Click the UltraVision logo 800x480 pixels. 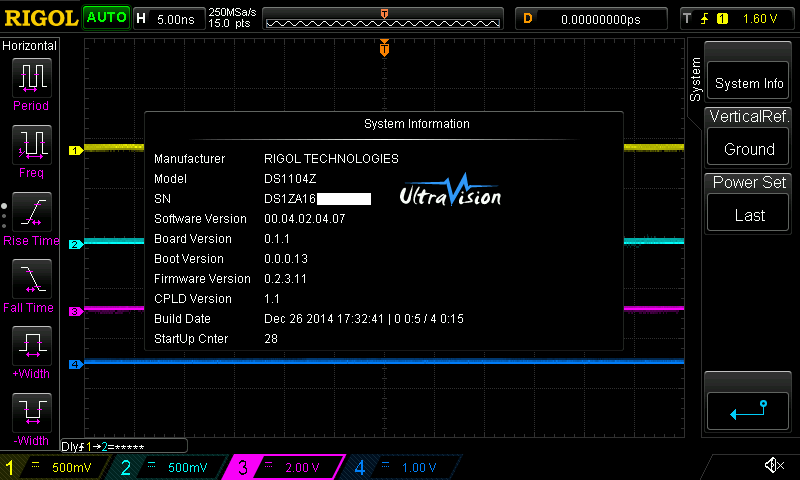450,191
